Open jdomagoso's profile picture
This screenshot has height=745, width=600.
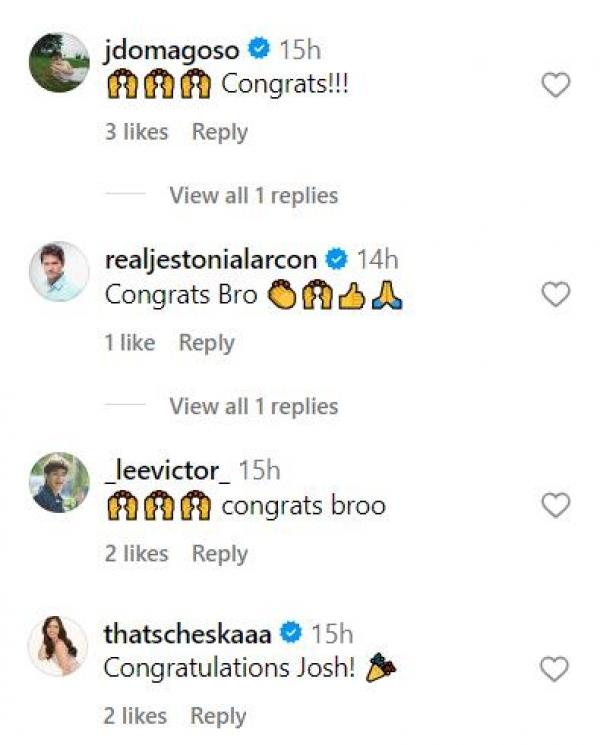click(59, 62)
